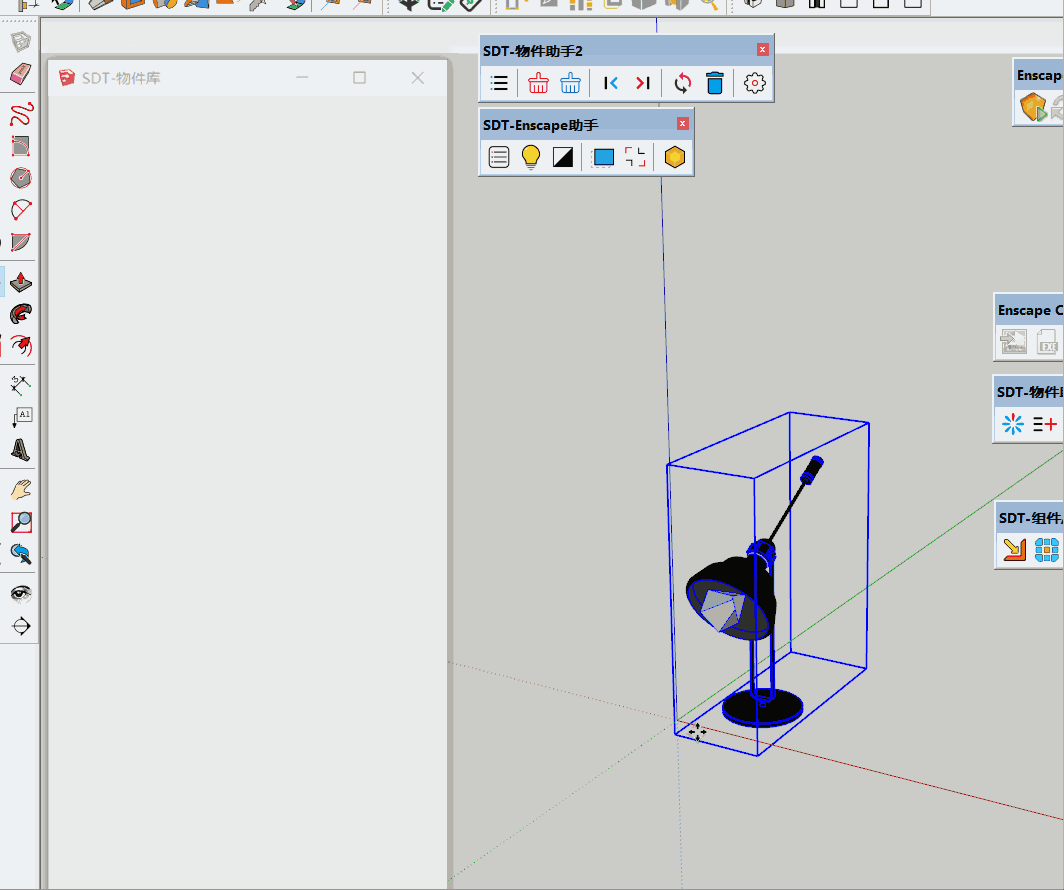Click the orange arrow in SDT-组件 toolbar
The width and height of the screenshot is (1064, 890).
[x=1014, y=549]
